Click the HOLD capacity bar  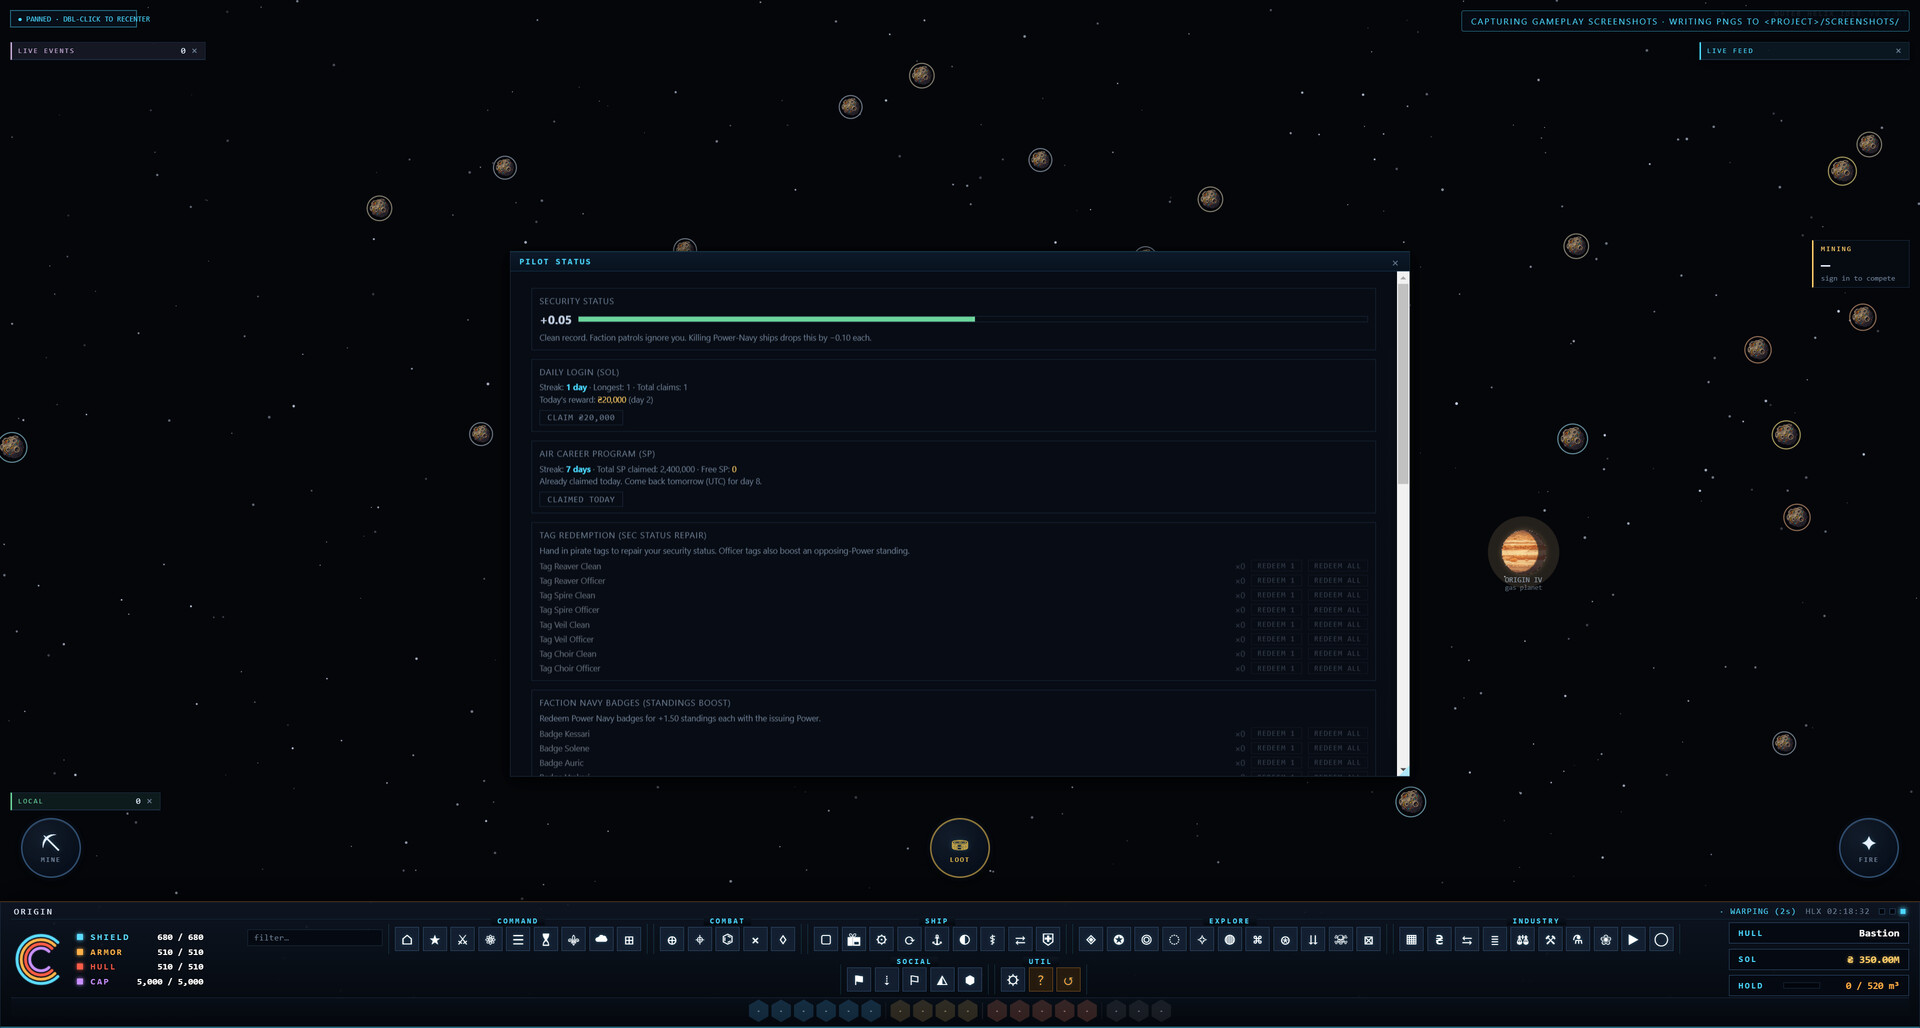1802,986
